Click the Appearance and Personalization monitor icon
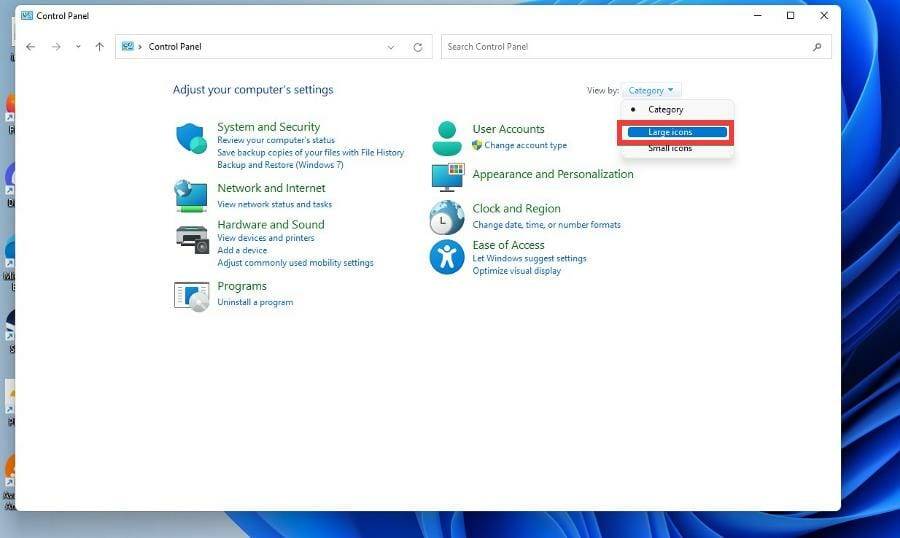900x538 pixels. click(447, 177)
